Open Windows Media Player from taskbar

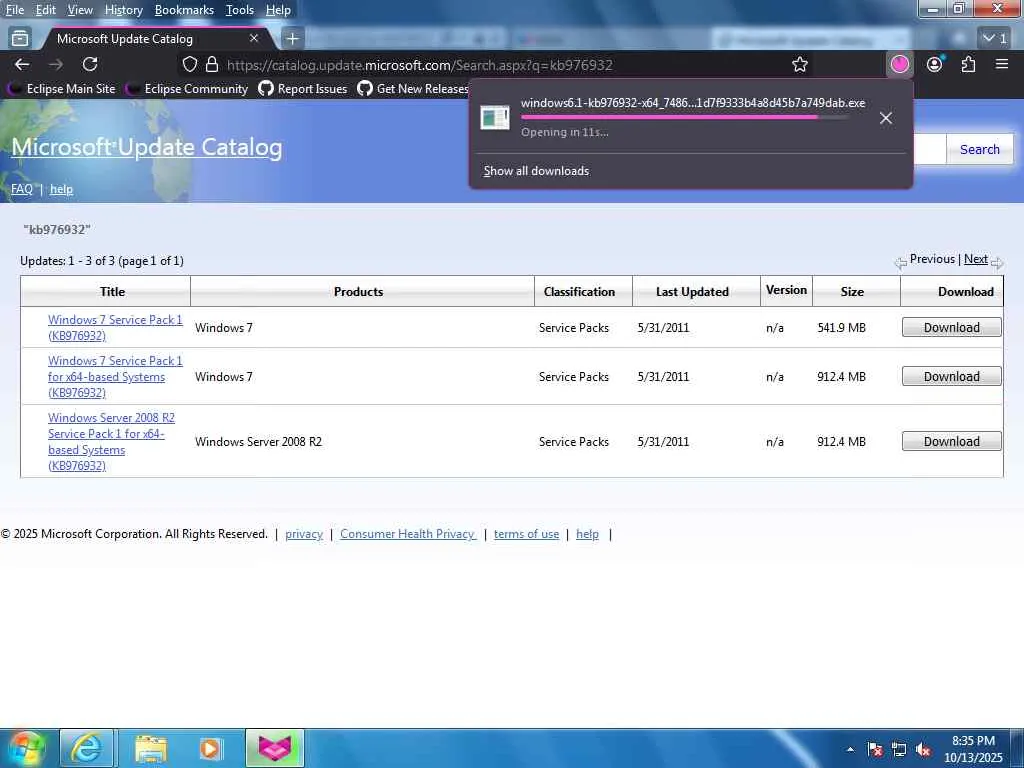[210, 748]
